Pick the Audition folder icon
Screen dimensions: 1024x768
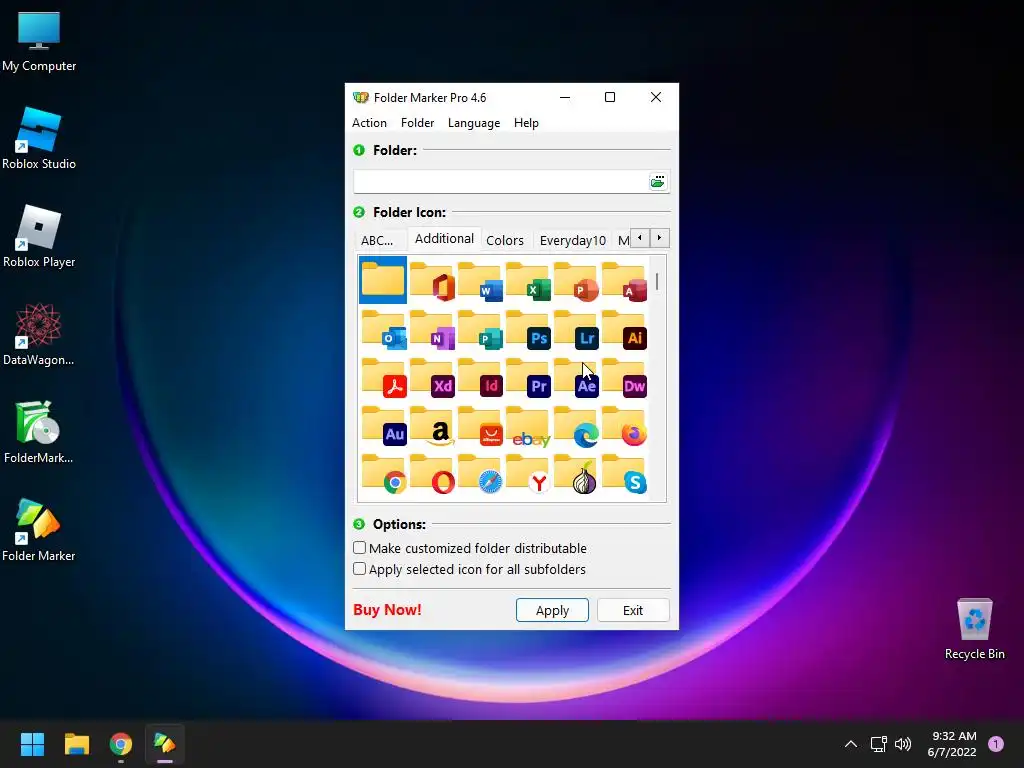tap(383, 426)
